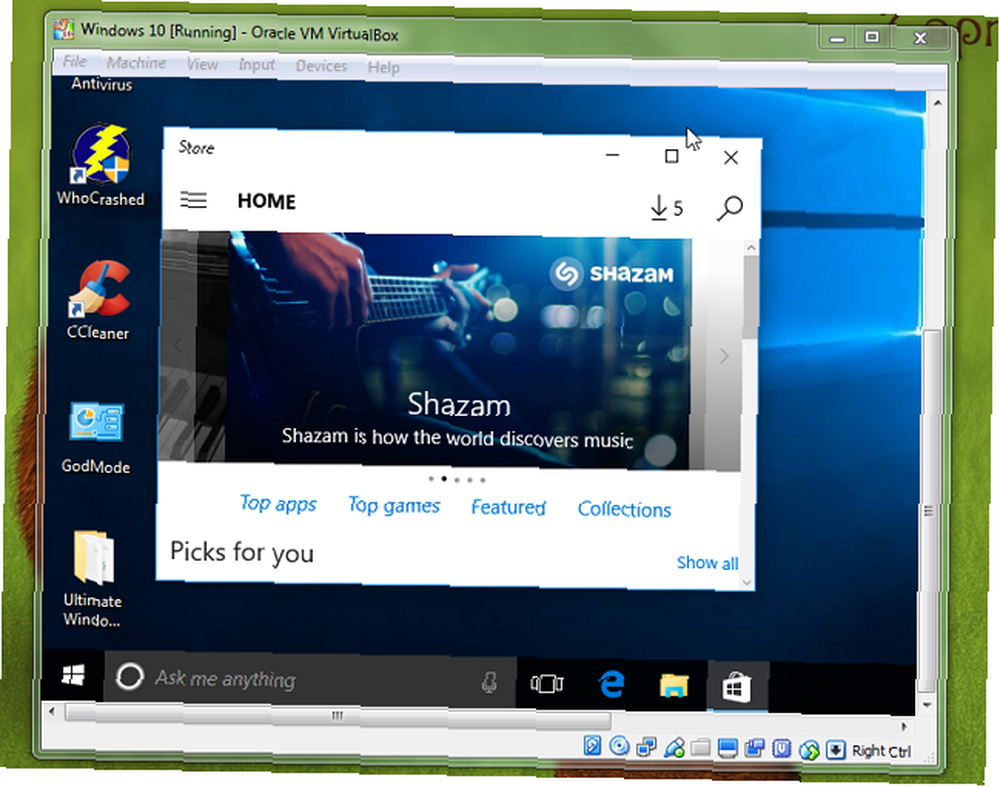Screen dimensions: 1000x787
Task: Click Show all for Picks for you
Action: 707,563
